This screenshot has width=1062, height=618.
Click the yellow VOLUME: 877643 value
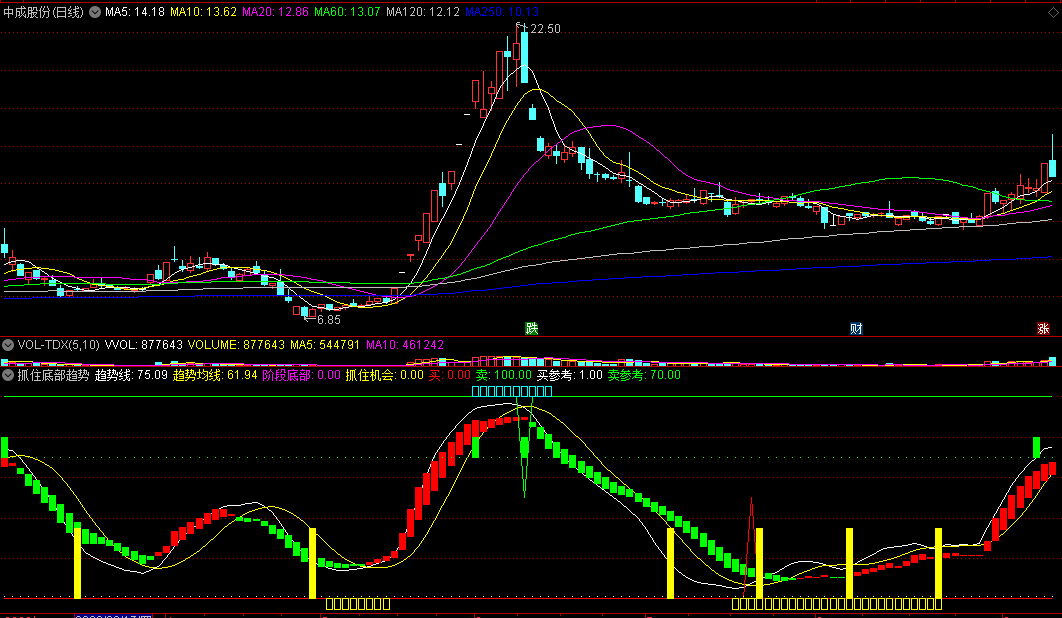[x=236, y=345]
